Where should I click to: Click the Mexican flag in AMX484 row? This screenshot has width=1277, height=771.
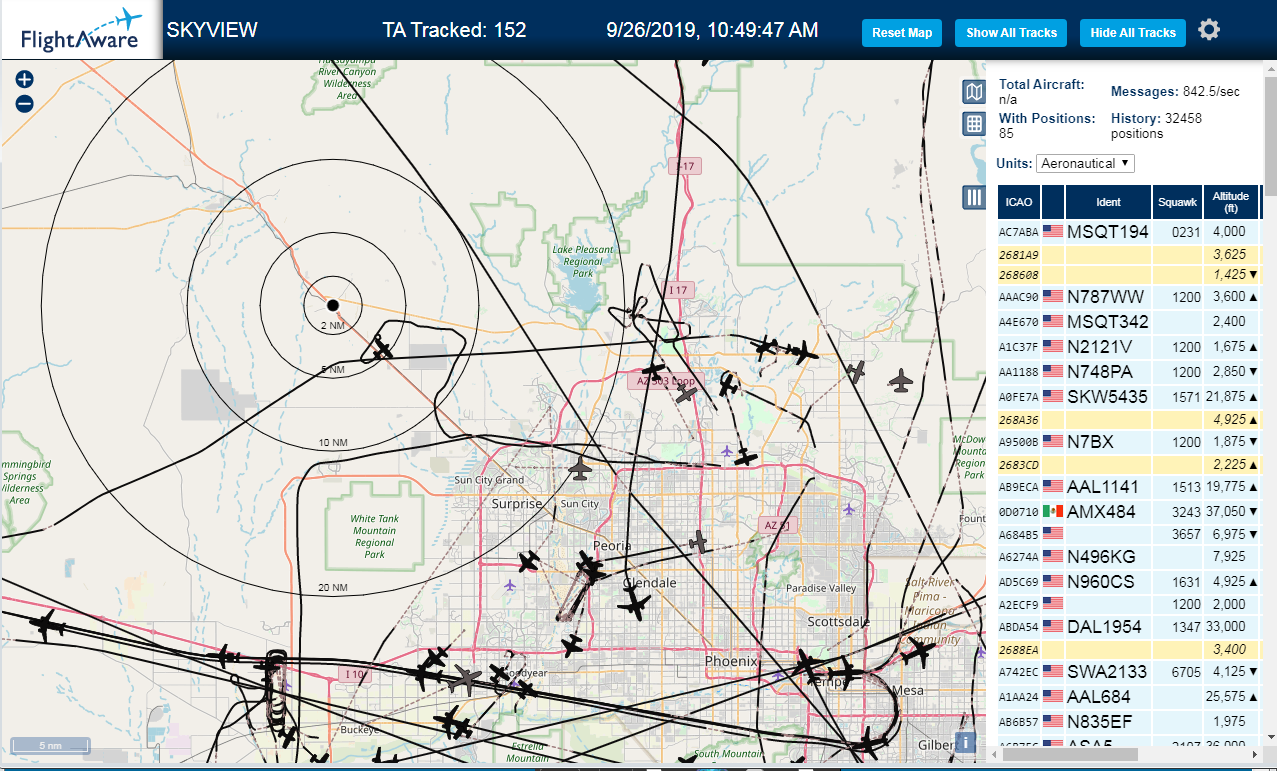point(1052,511)
